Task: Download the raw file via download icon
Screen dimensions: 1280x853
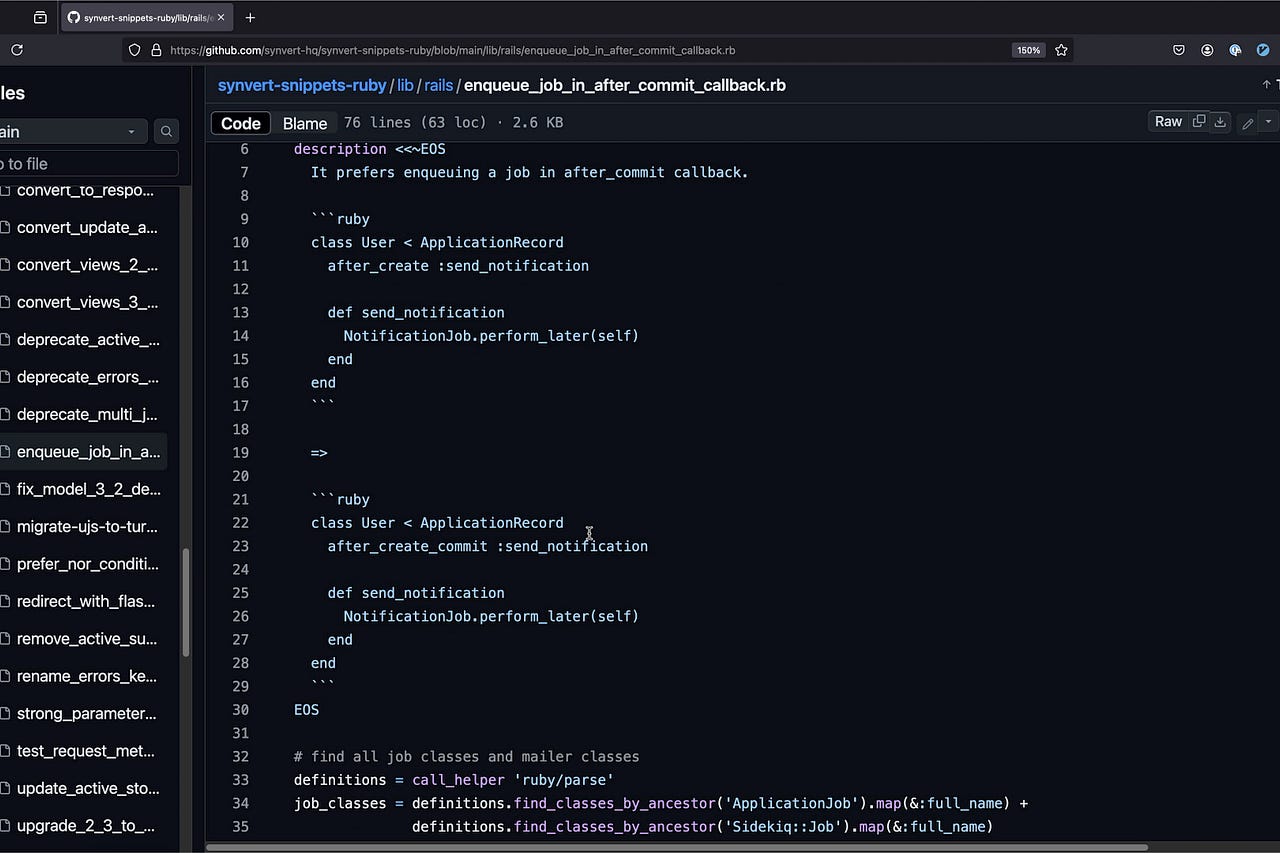Action: pyautogui.click(x=1220, y=122)
